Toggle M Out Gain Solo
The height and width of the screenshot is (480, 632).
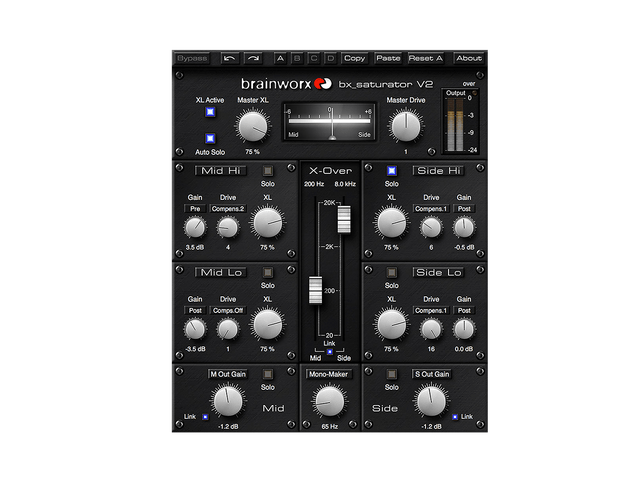coord(268,374)
